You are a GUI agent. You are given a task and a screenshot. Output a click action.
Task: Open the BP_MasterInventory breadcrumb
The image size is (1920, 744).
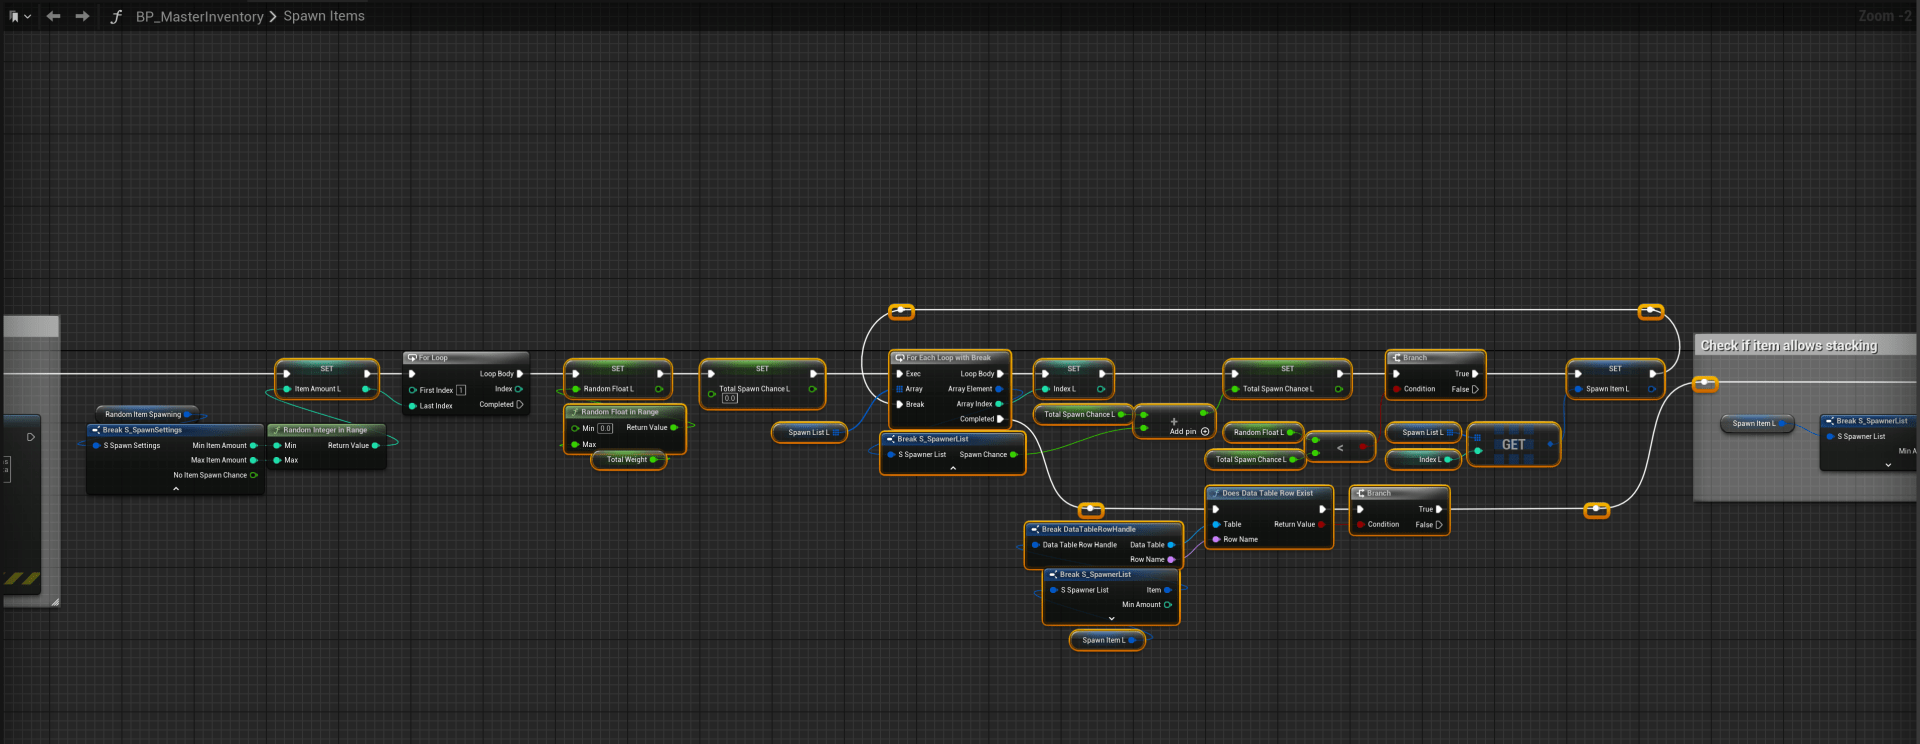199,17
